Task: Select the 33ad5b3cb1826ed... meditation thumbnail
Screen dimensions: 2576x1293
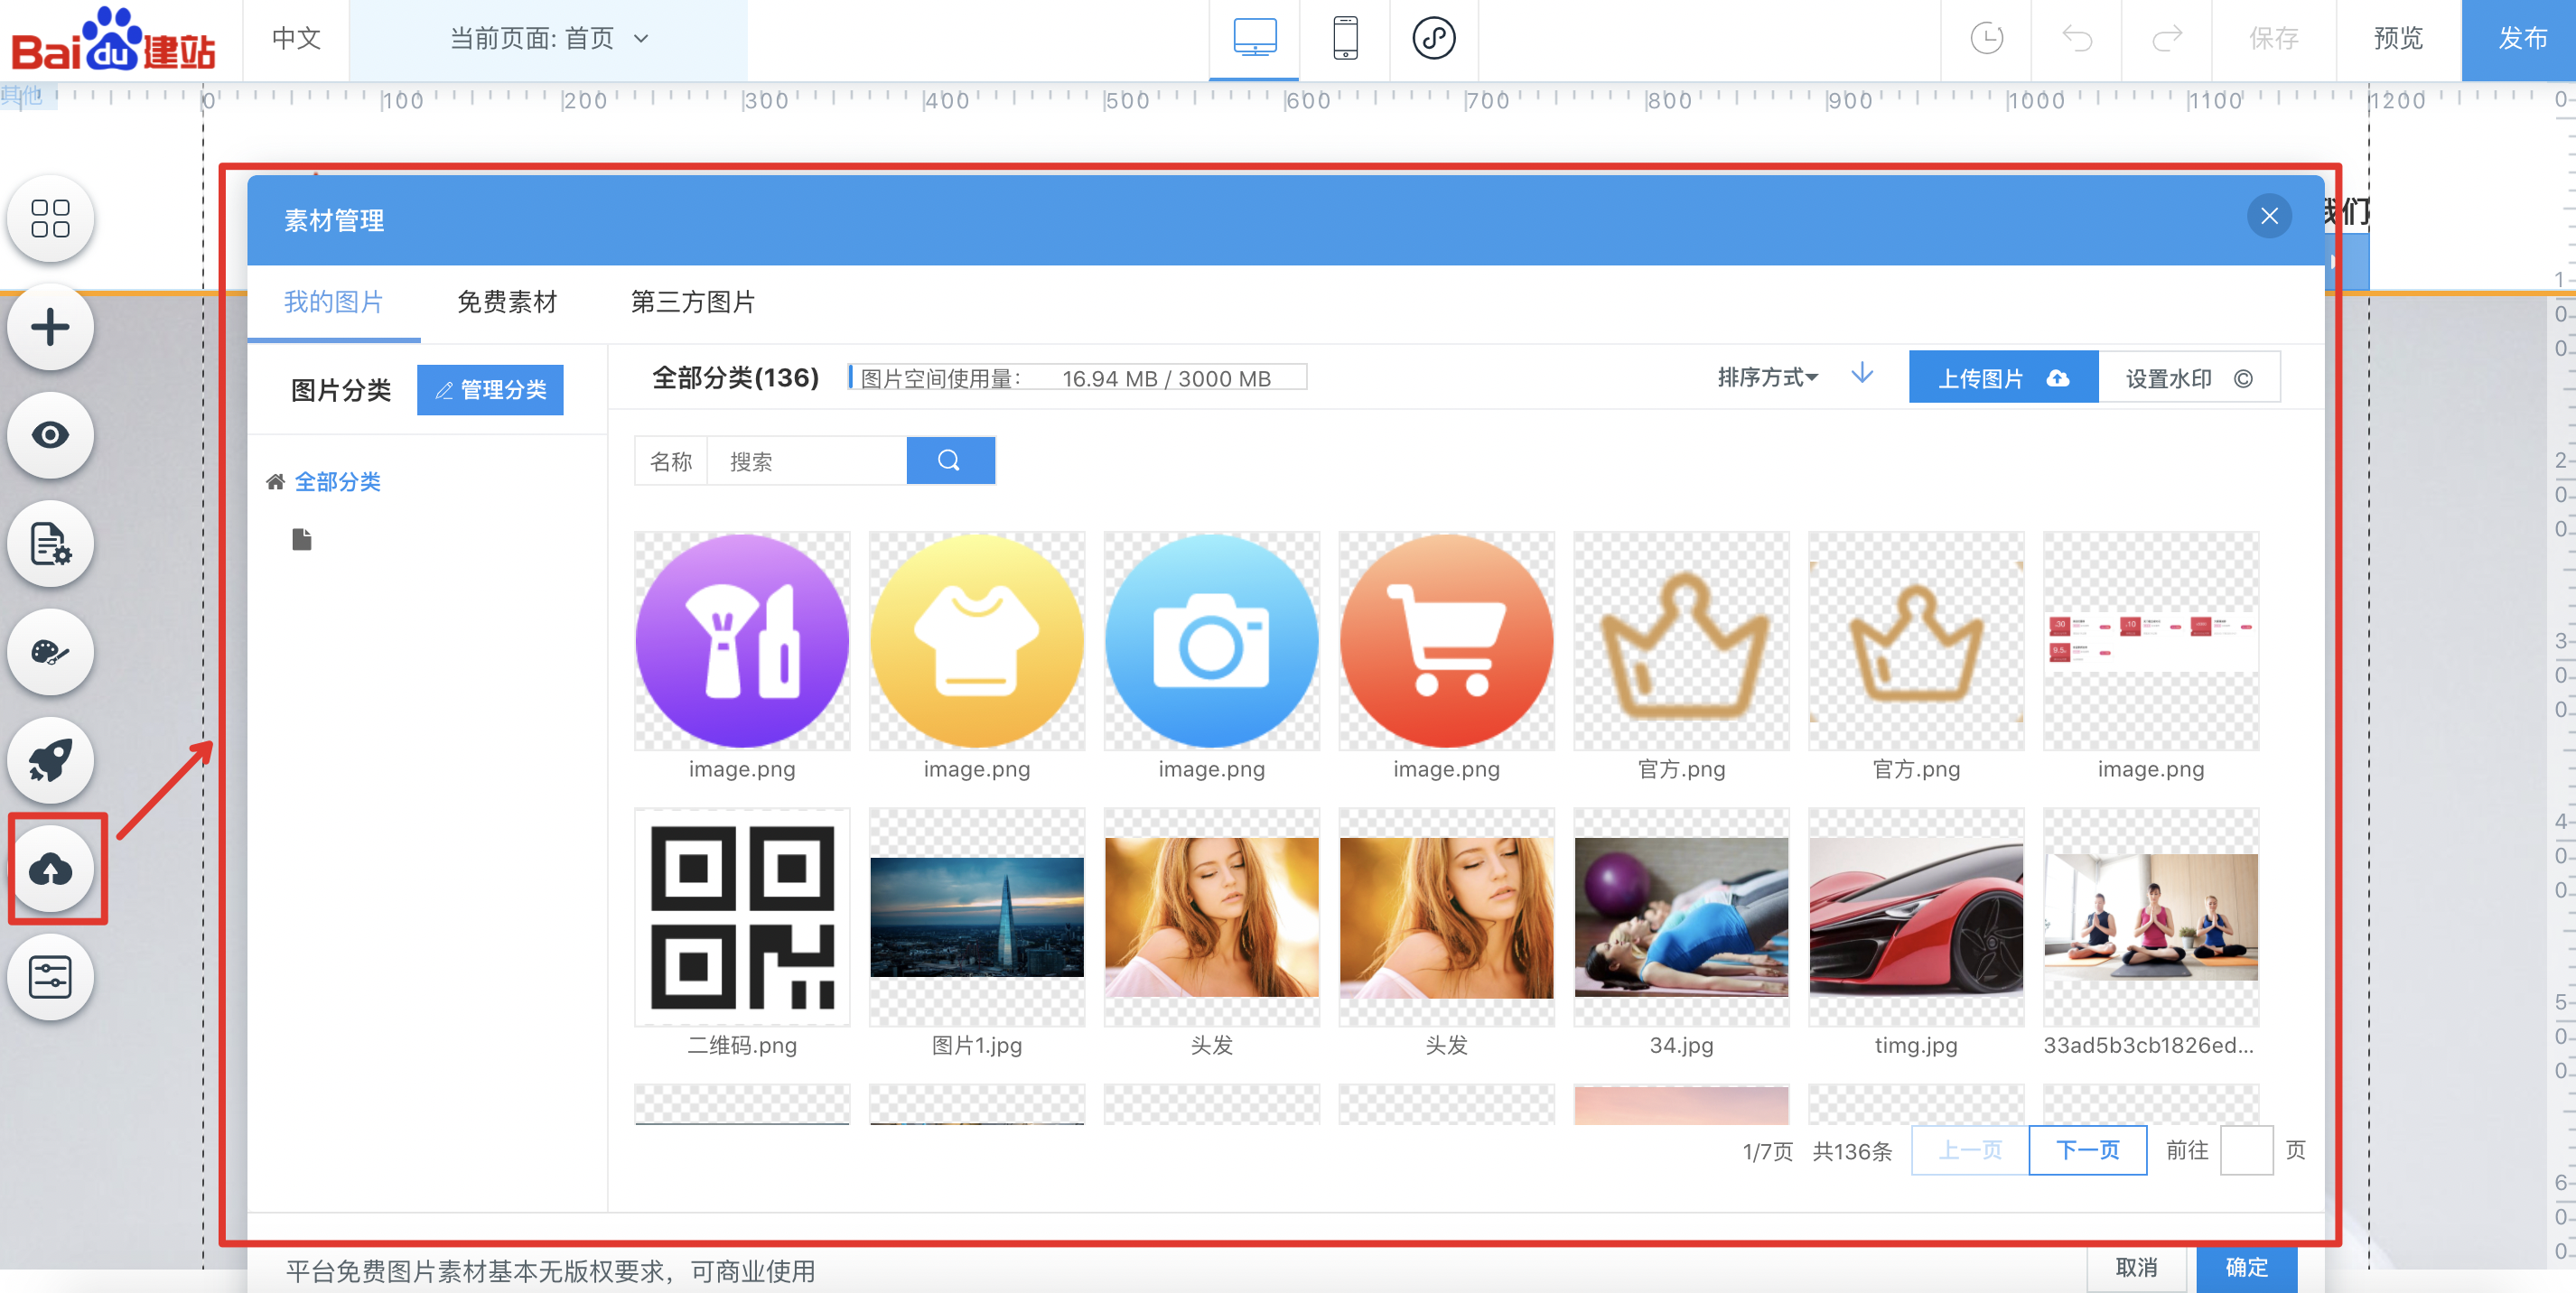Action: pyautogui.click(x=2151, y=917)
